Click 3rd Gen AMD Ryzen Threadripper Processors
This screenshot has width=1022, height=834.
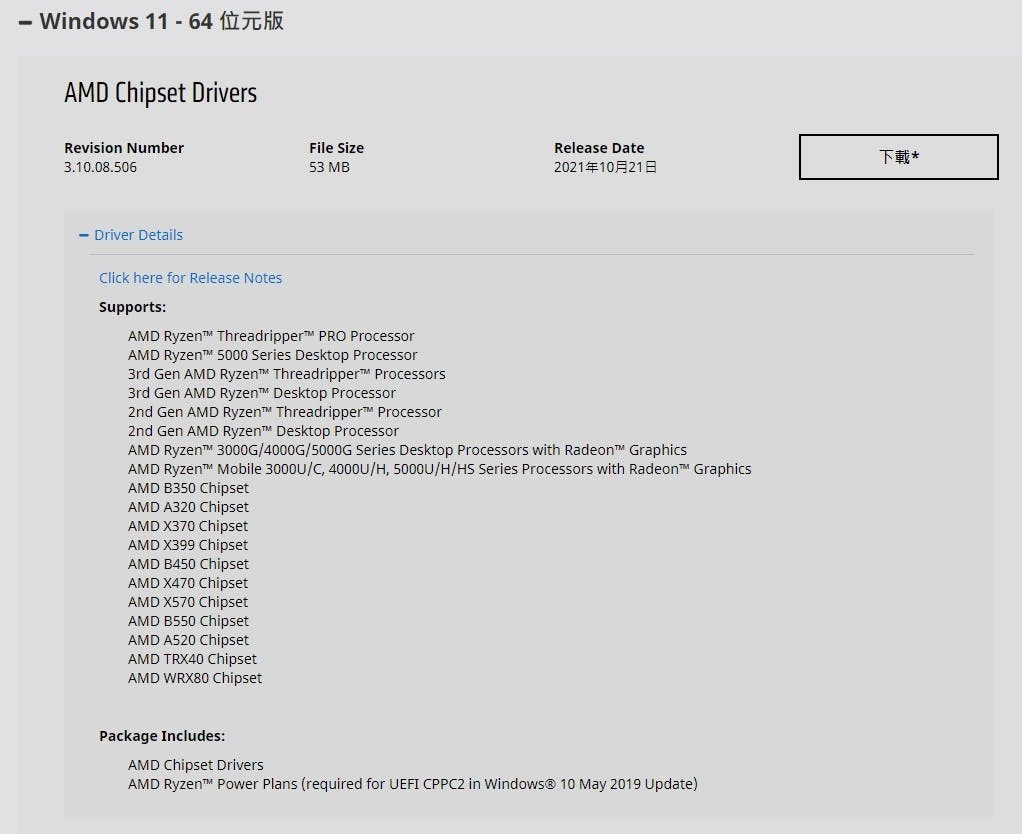click(287, 374)
